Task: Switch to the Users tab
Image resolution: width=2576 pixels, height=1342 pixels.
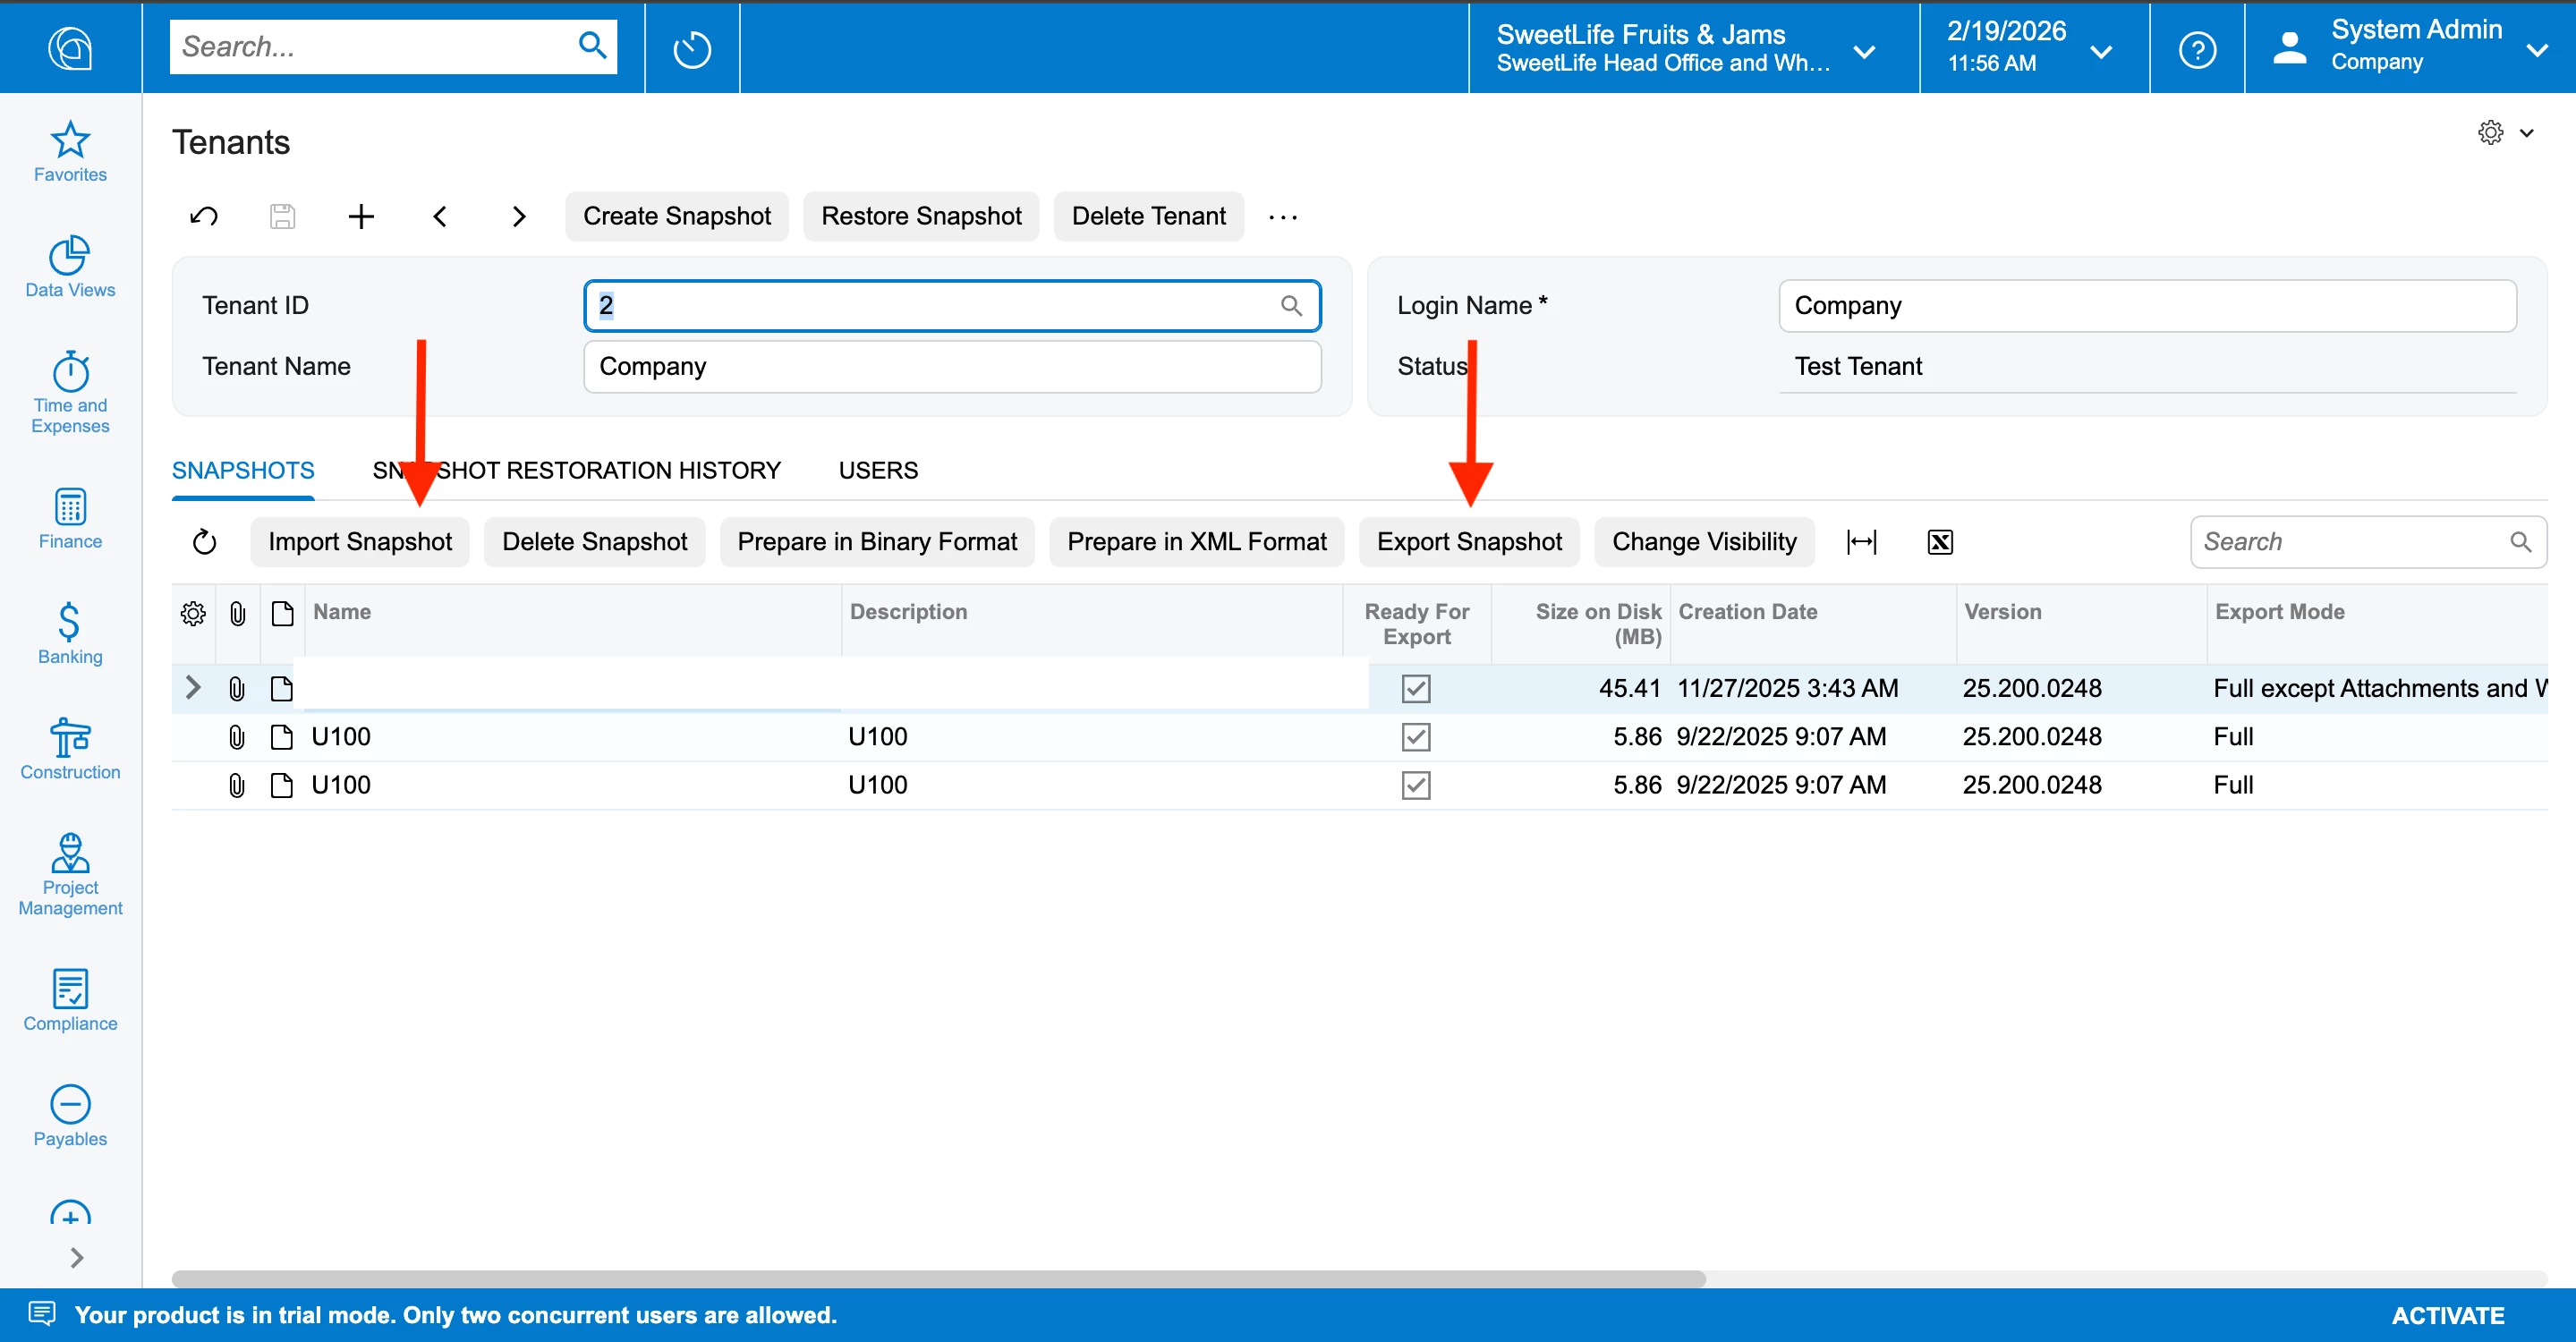Action: pos(877,470)
